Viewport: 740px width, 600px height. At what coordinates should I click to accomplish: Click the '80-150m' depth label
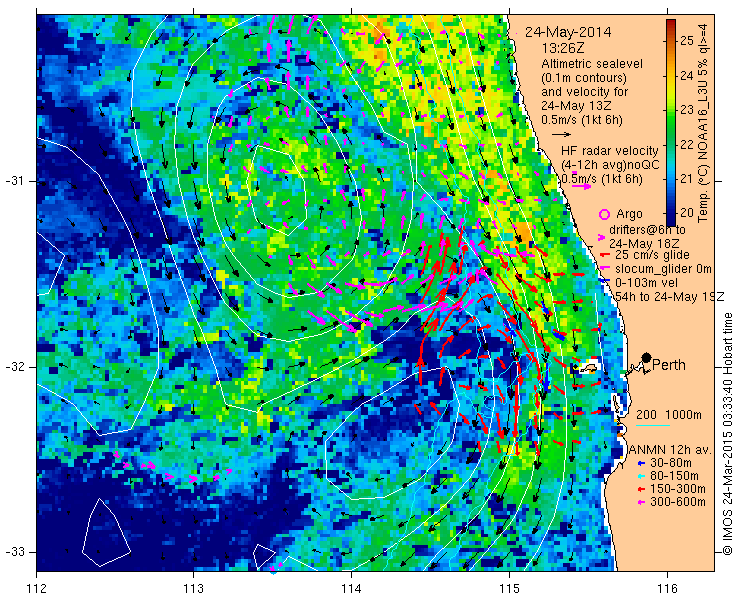coord(674,476)
